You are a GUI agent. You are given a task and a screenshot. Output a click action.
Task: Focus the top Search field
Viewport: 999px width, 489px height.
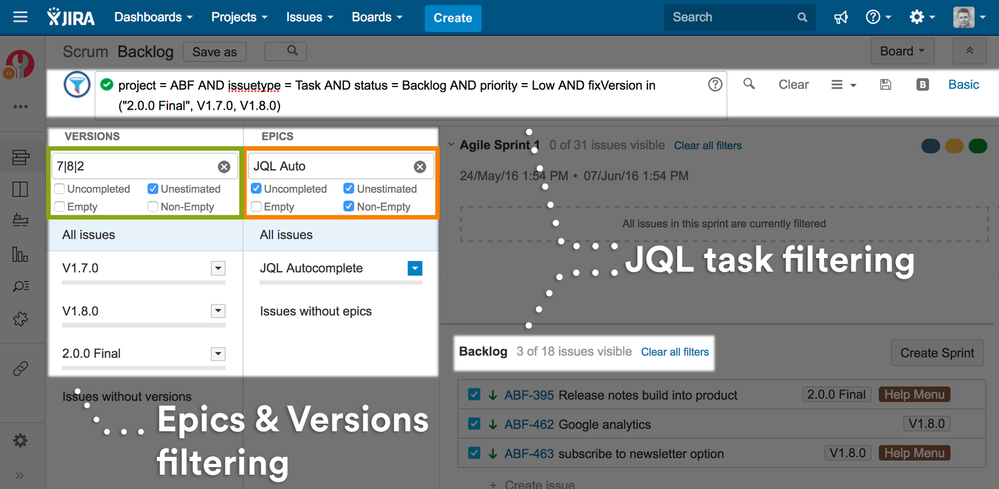click(x=740, y=18)
